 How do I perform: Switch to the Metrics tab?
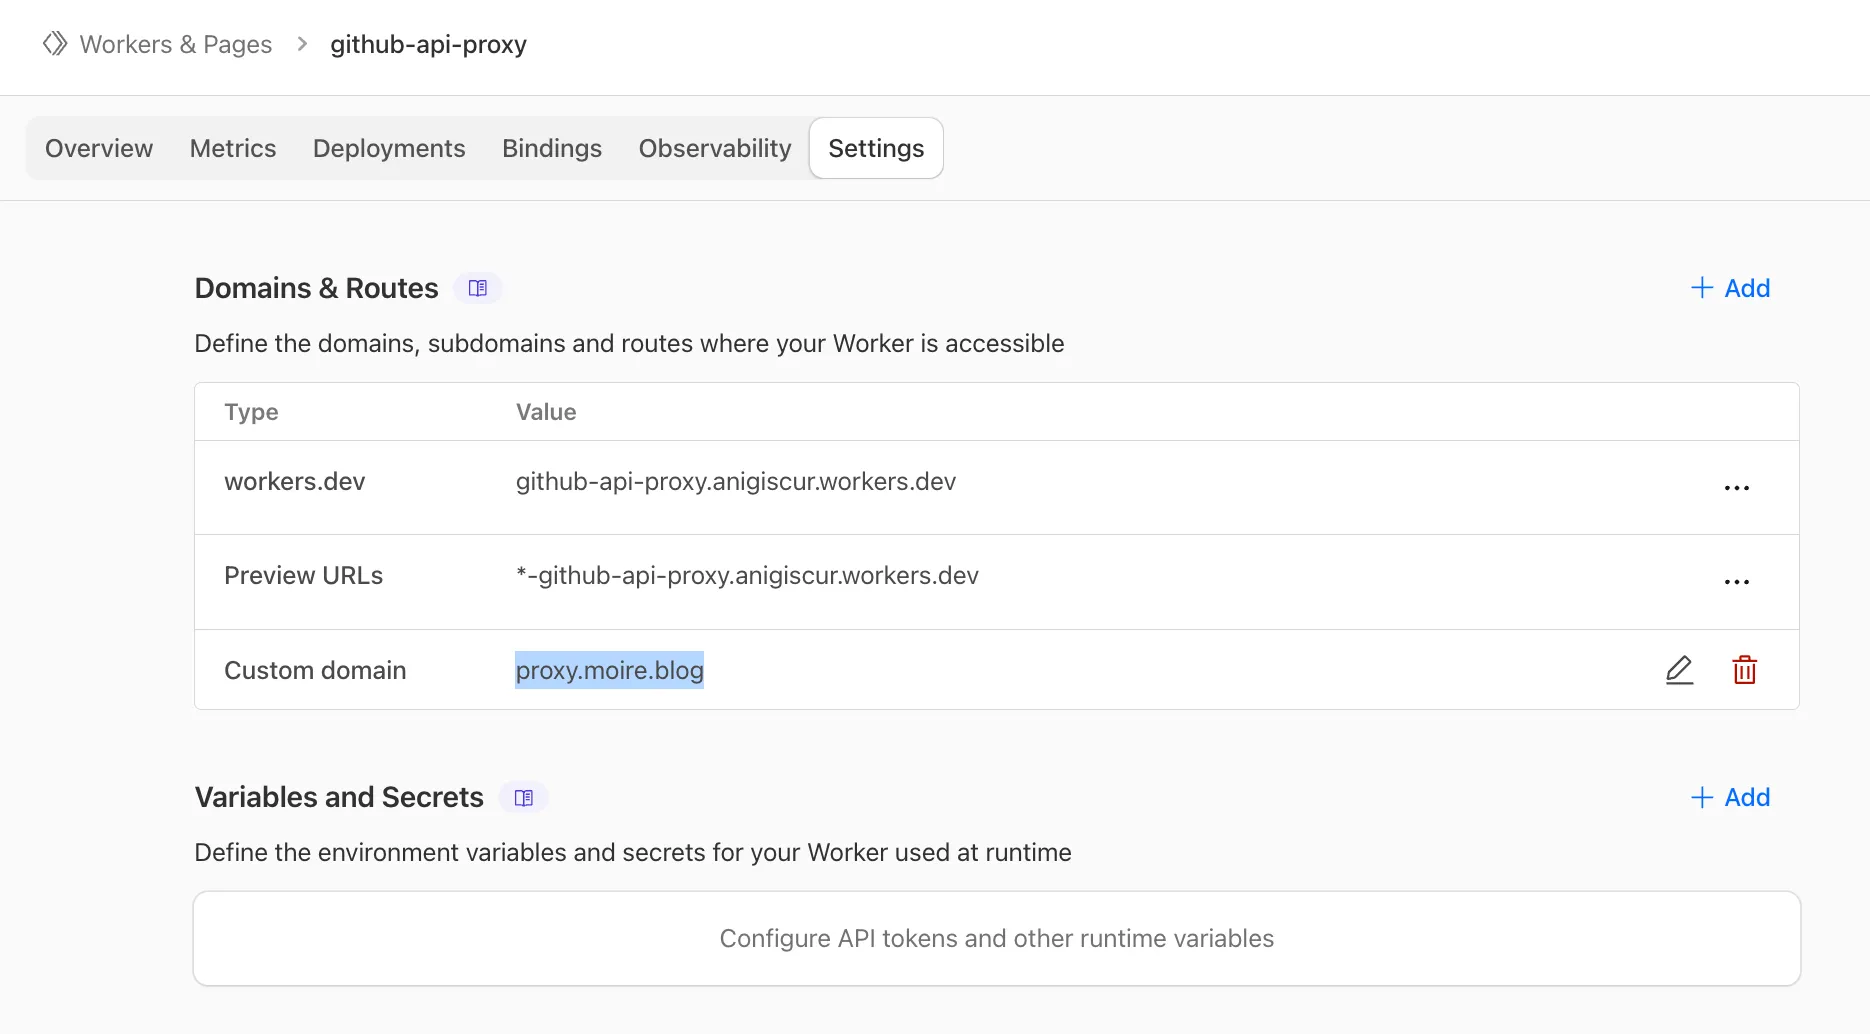[233, 148]
